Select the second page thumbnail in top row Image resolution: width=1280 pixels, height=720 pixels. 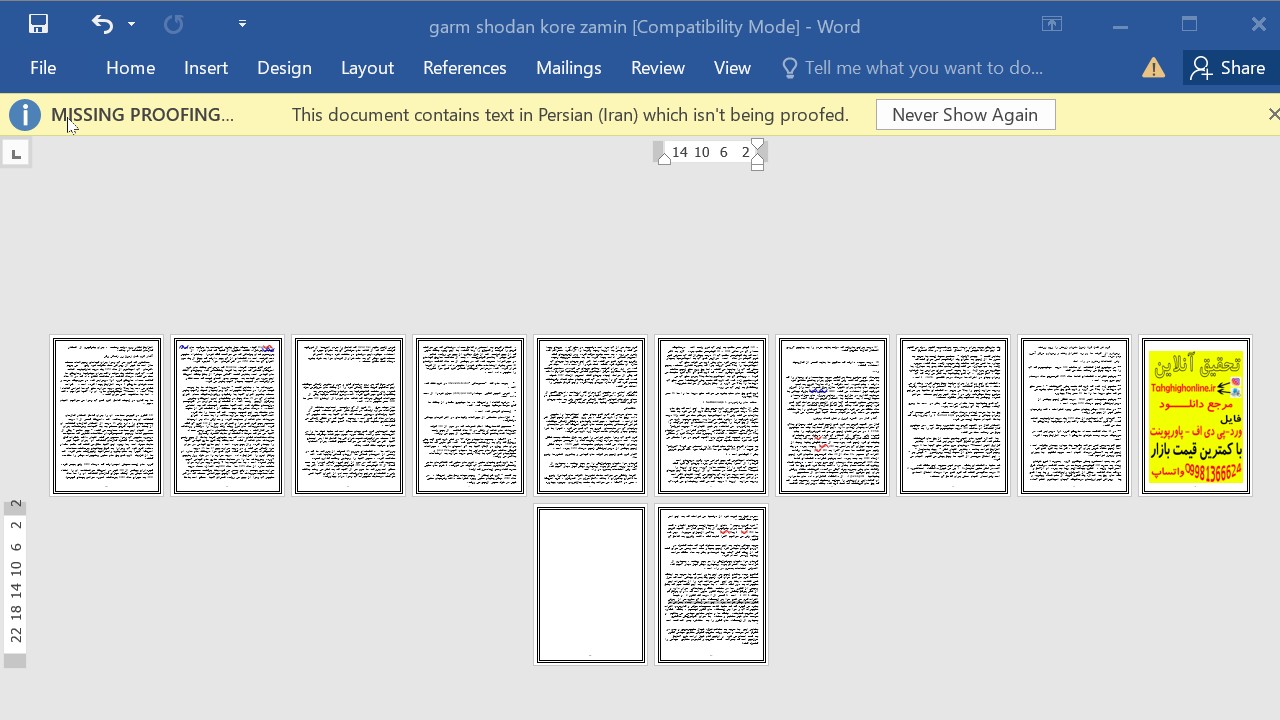tap(228, 416)
